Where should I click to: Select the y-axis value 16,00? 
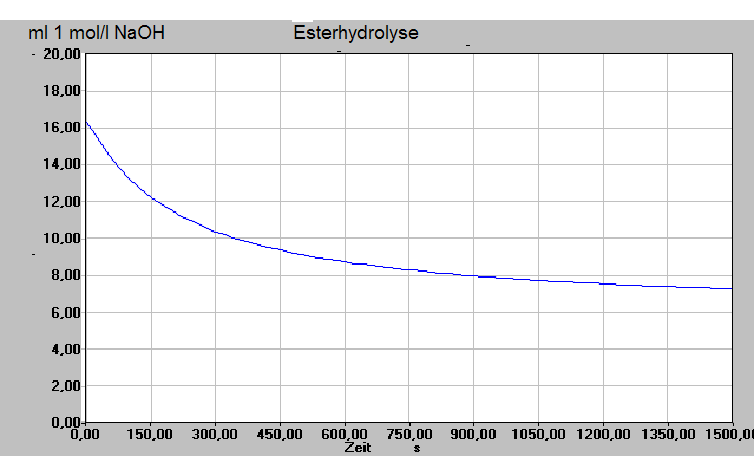click(62, 127)
